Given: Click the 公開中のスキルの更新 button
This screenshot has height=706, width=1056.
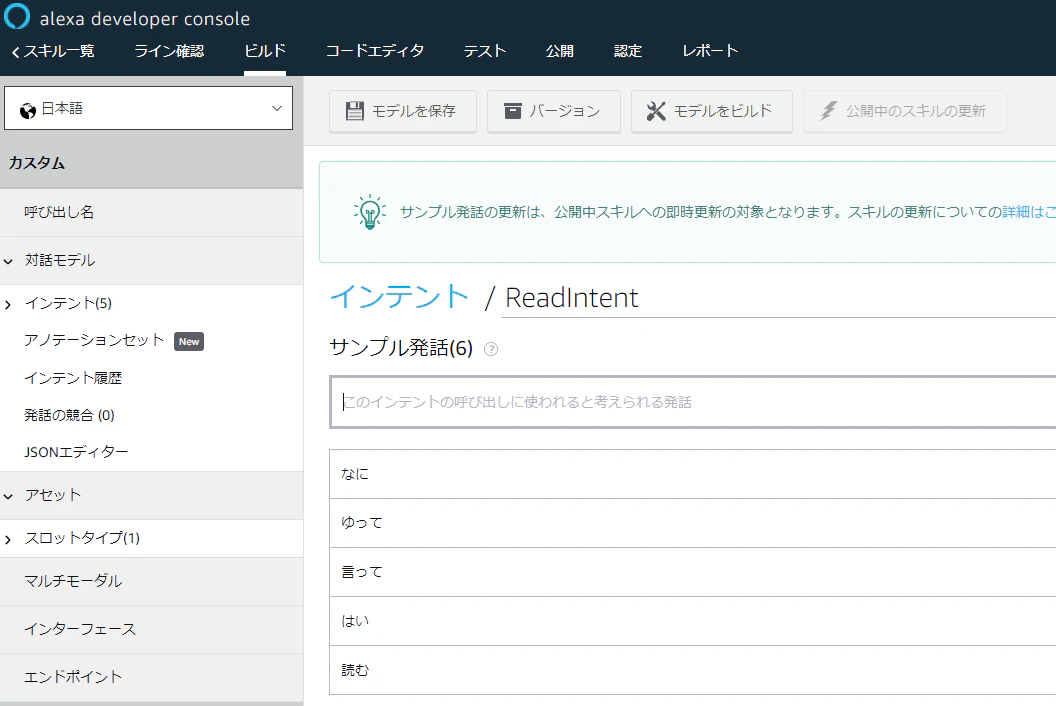Looking at the screenshot, I should [904, 111].
